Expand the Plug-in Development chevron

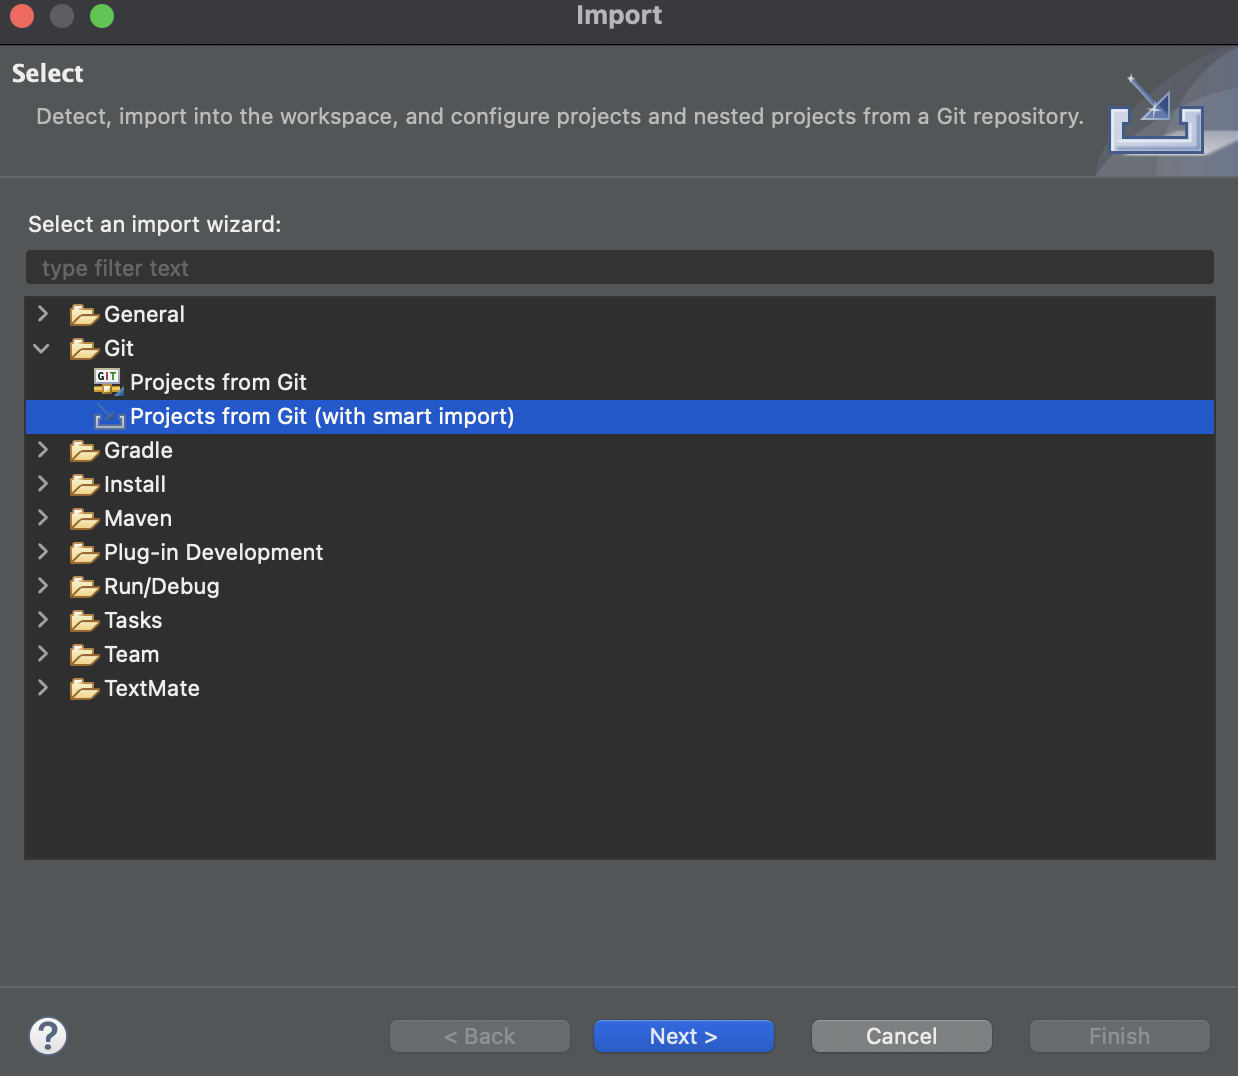tap(42, 552)
